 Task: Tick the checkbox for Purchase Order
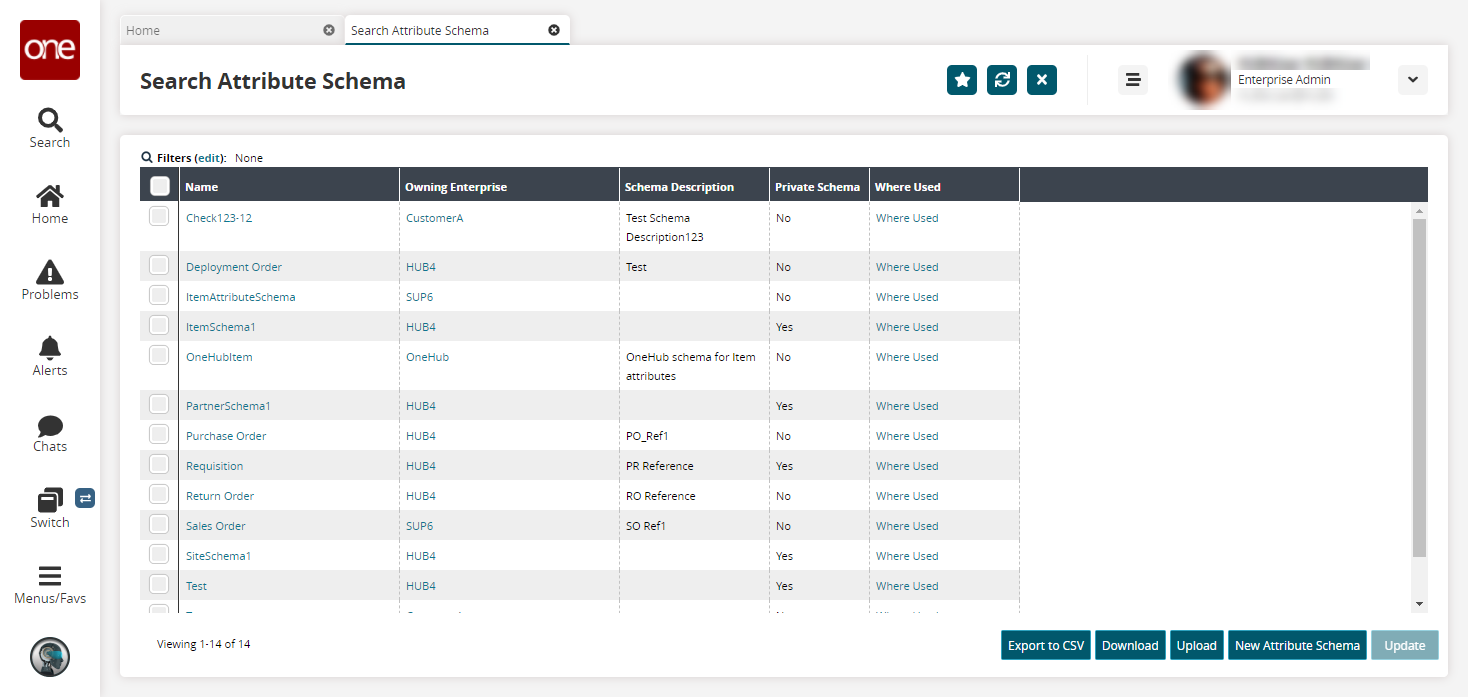[x=159, y=435]
